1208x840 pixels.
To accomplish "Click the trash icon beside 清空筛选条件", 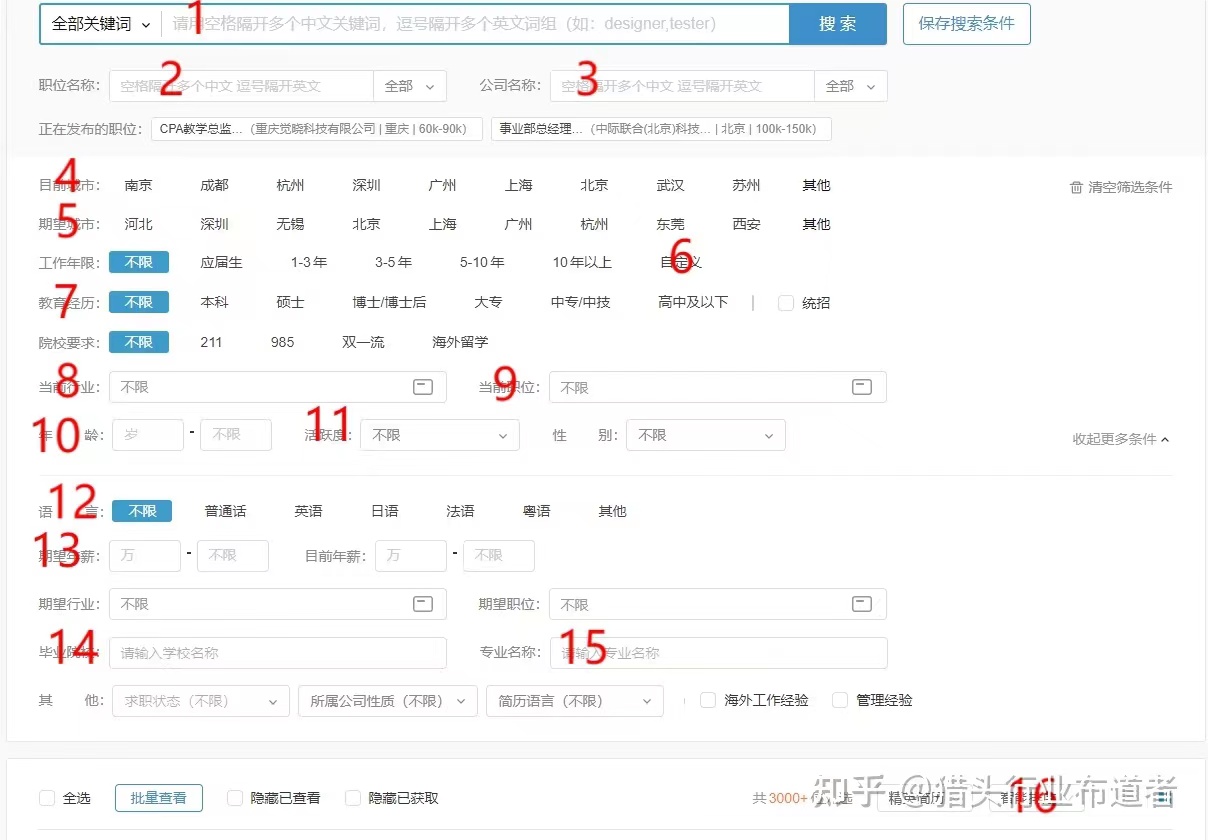I will 1076,187.
